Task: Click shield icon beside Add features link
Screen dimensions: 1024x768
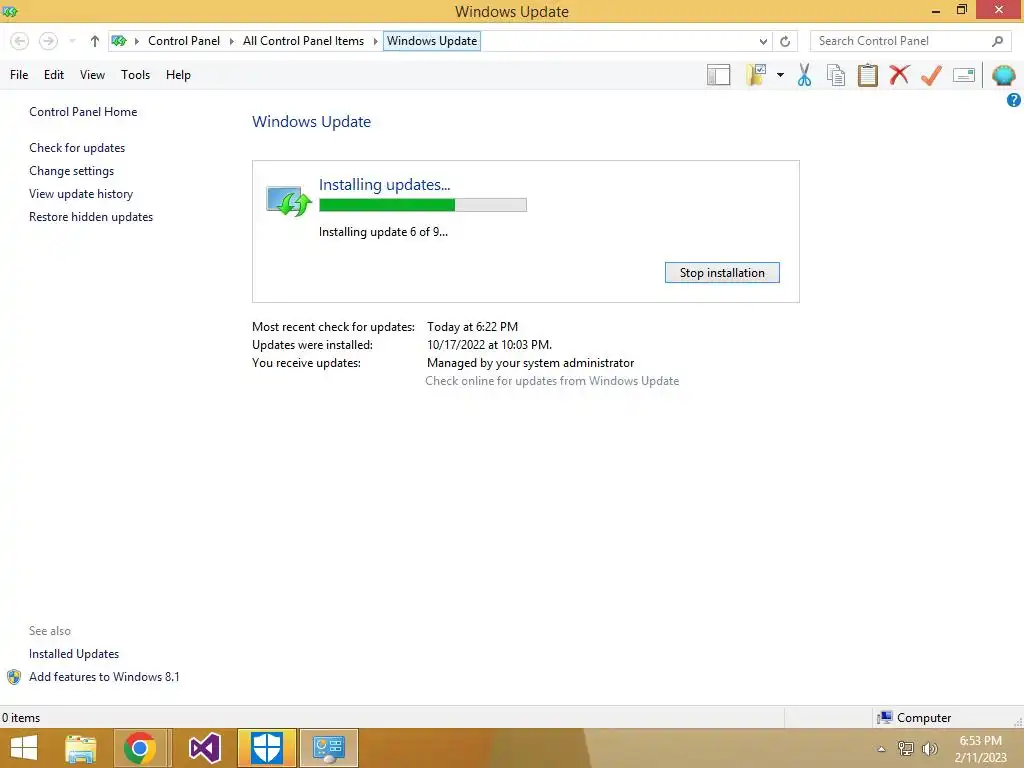Action: [14, 677]
